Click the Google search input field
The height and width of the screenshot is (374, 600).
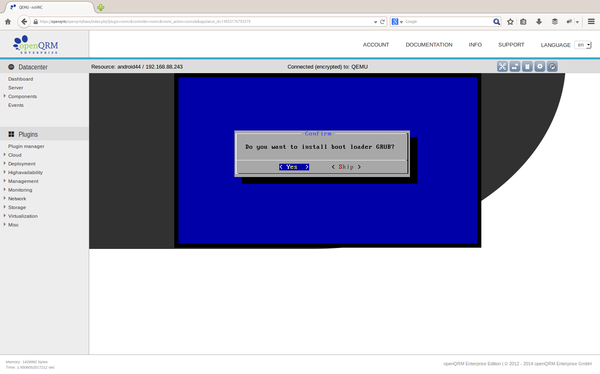pos(448,22)
